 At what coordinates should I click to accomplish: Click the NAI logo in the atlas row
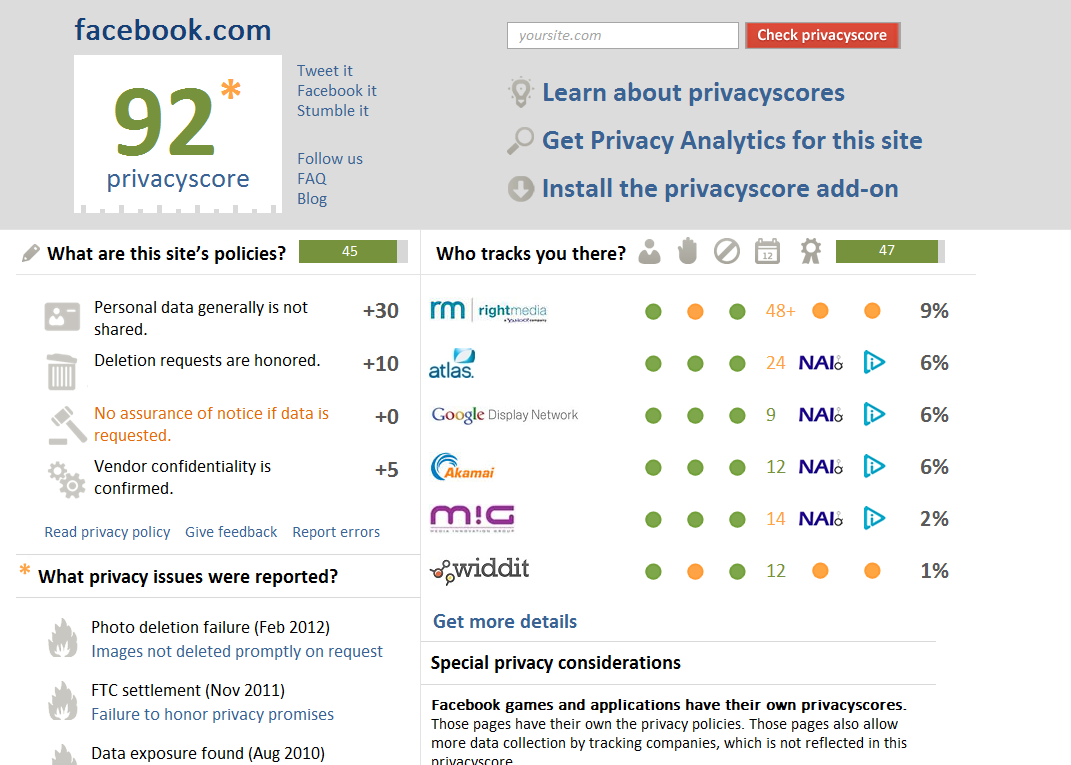pos(821,363)
